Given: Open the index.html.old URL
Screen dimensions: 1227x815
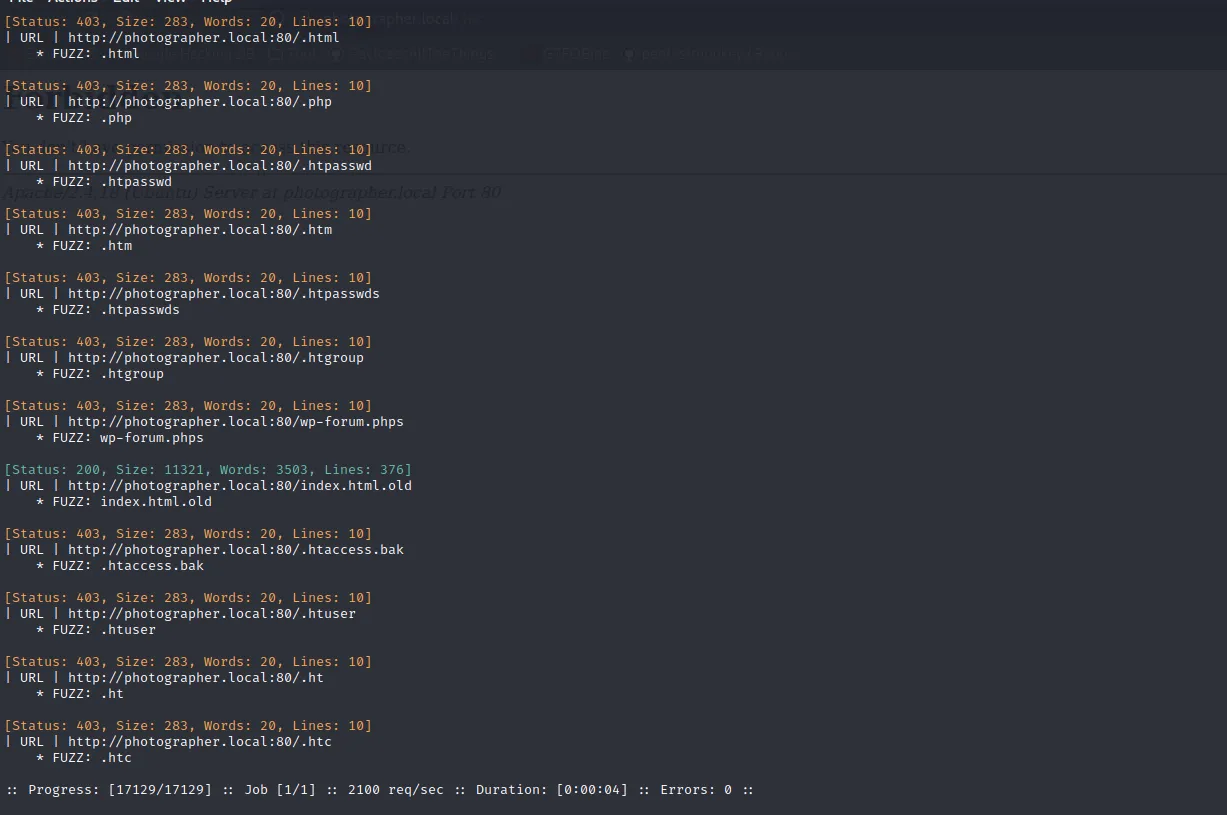Looking at the screenshot, I should [x=239, y=486].
